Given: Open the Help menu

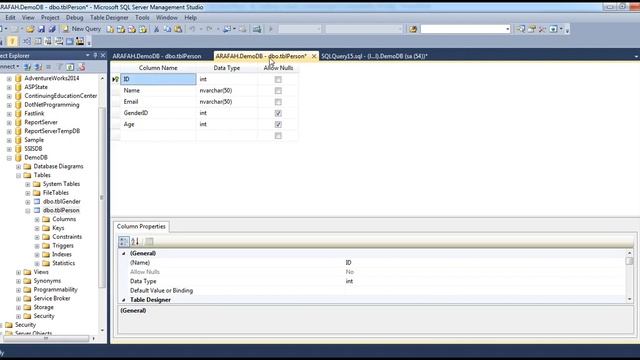Looking at the screenshot, I should (x=191, y=18).
